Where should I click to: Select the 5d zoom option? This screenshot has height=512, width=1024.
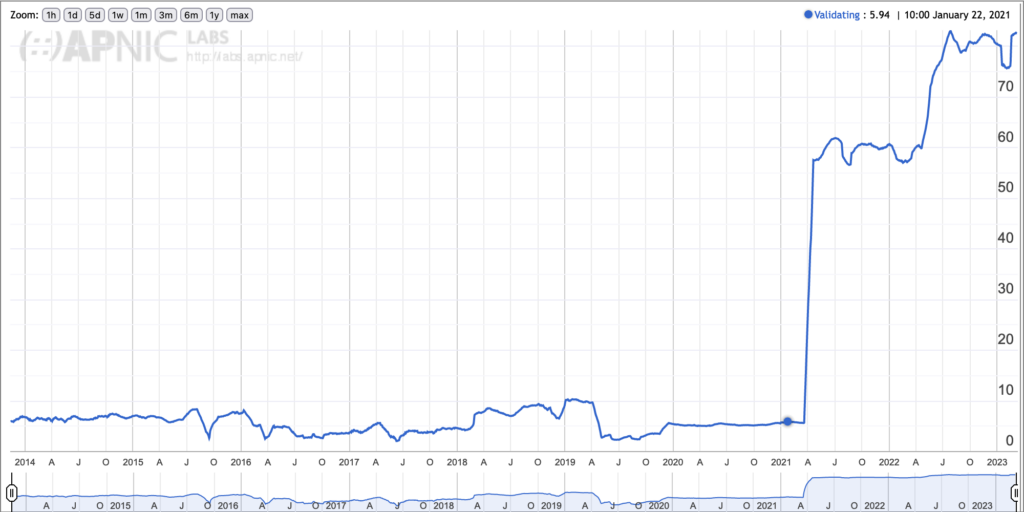tap(95, 15)
